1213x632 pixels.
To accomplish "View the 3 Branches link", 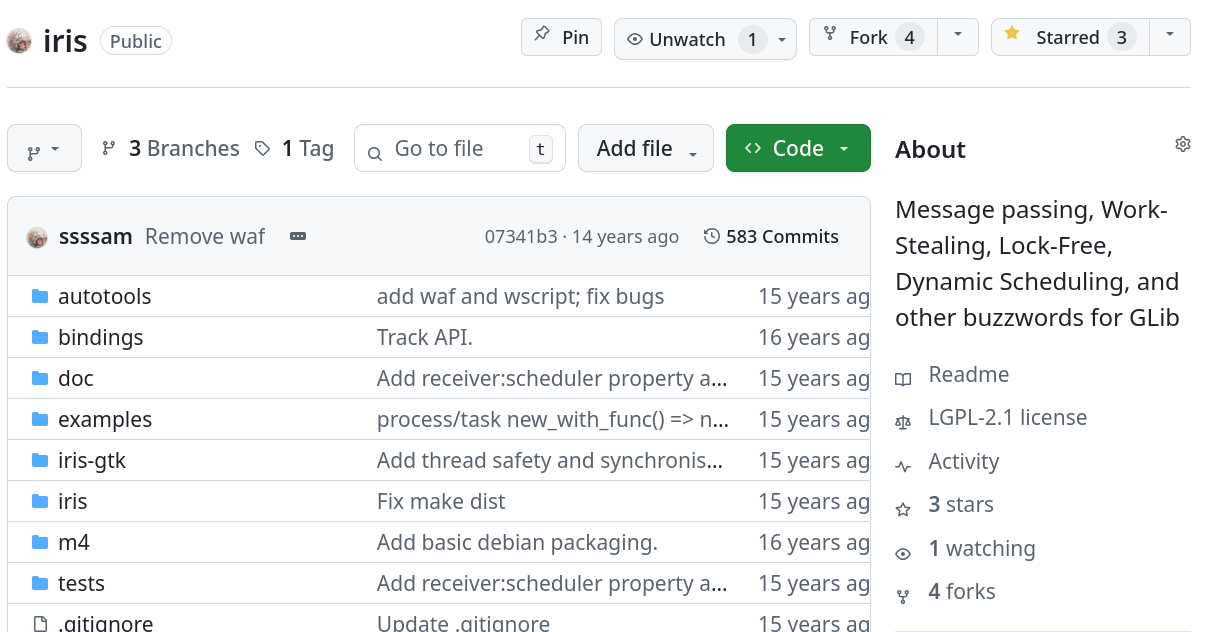I will 183,148.
